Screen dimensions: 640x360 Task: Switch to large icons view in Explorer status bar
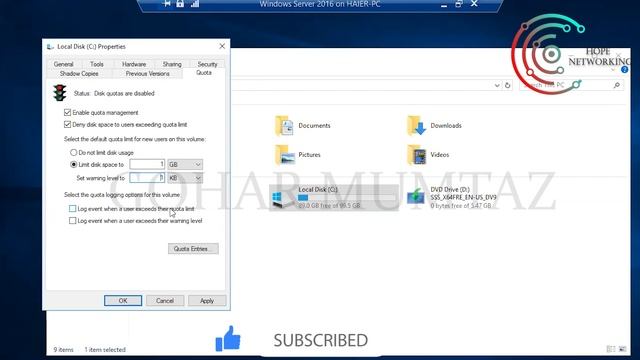click(622, 349)
